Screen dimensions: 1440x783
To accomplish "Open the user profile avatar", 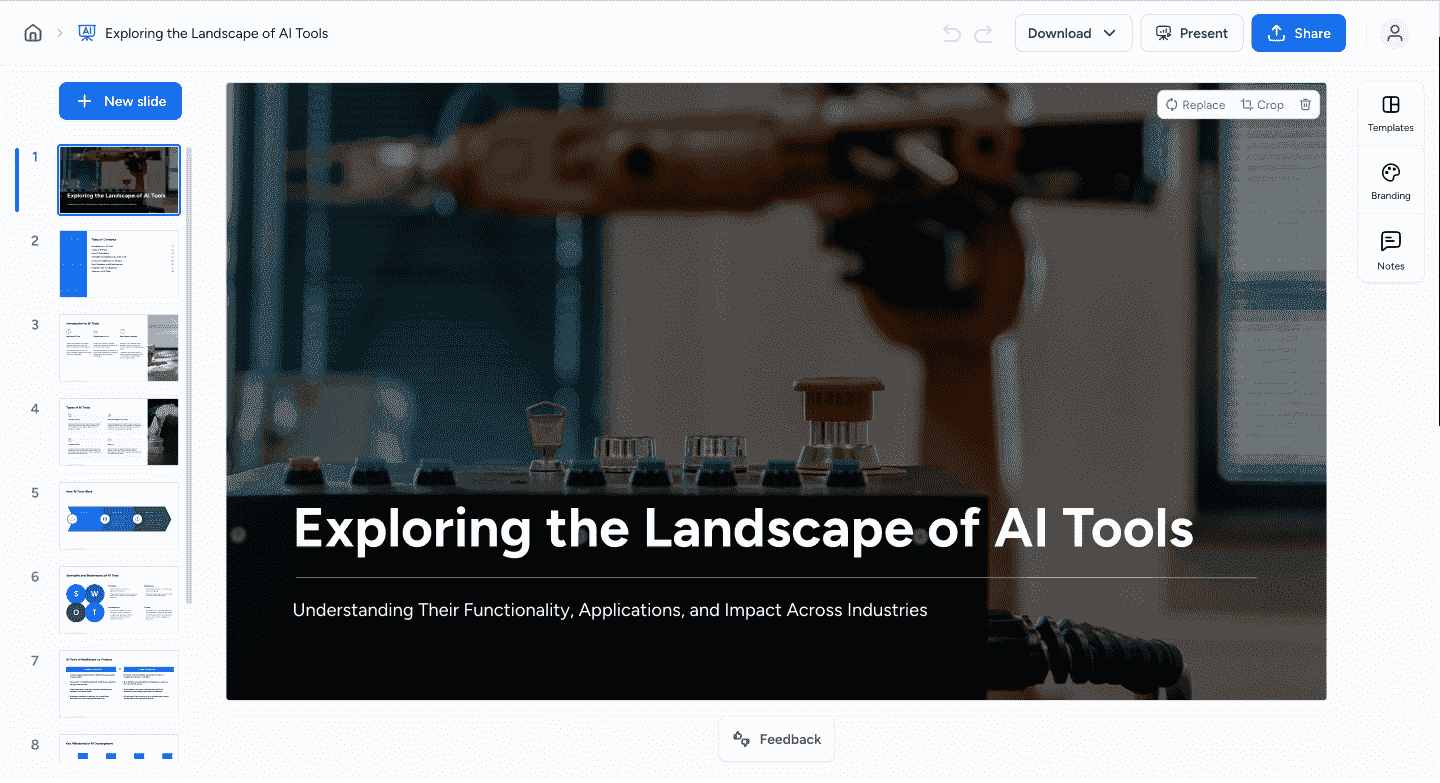I will click(1395, 33).
